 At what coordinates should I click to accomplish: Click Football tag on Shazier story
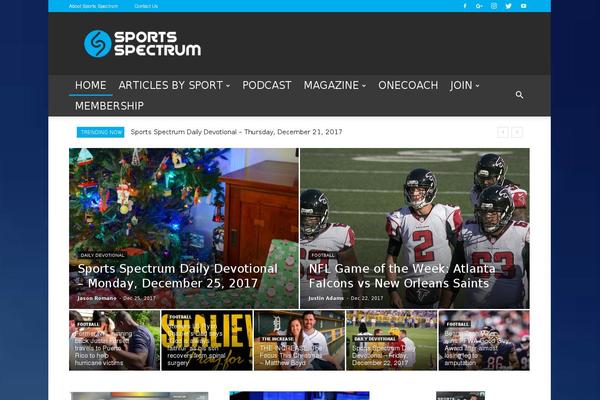click(x=180, y=317)
